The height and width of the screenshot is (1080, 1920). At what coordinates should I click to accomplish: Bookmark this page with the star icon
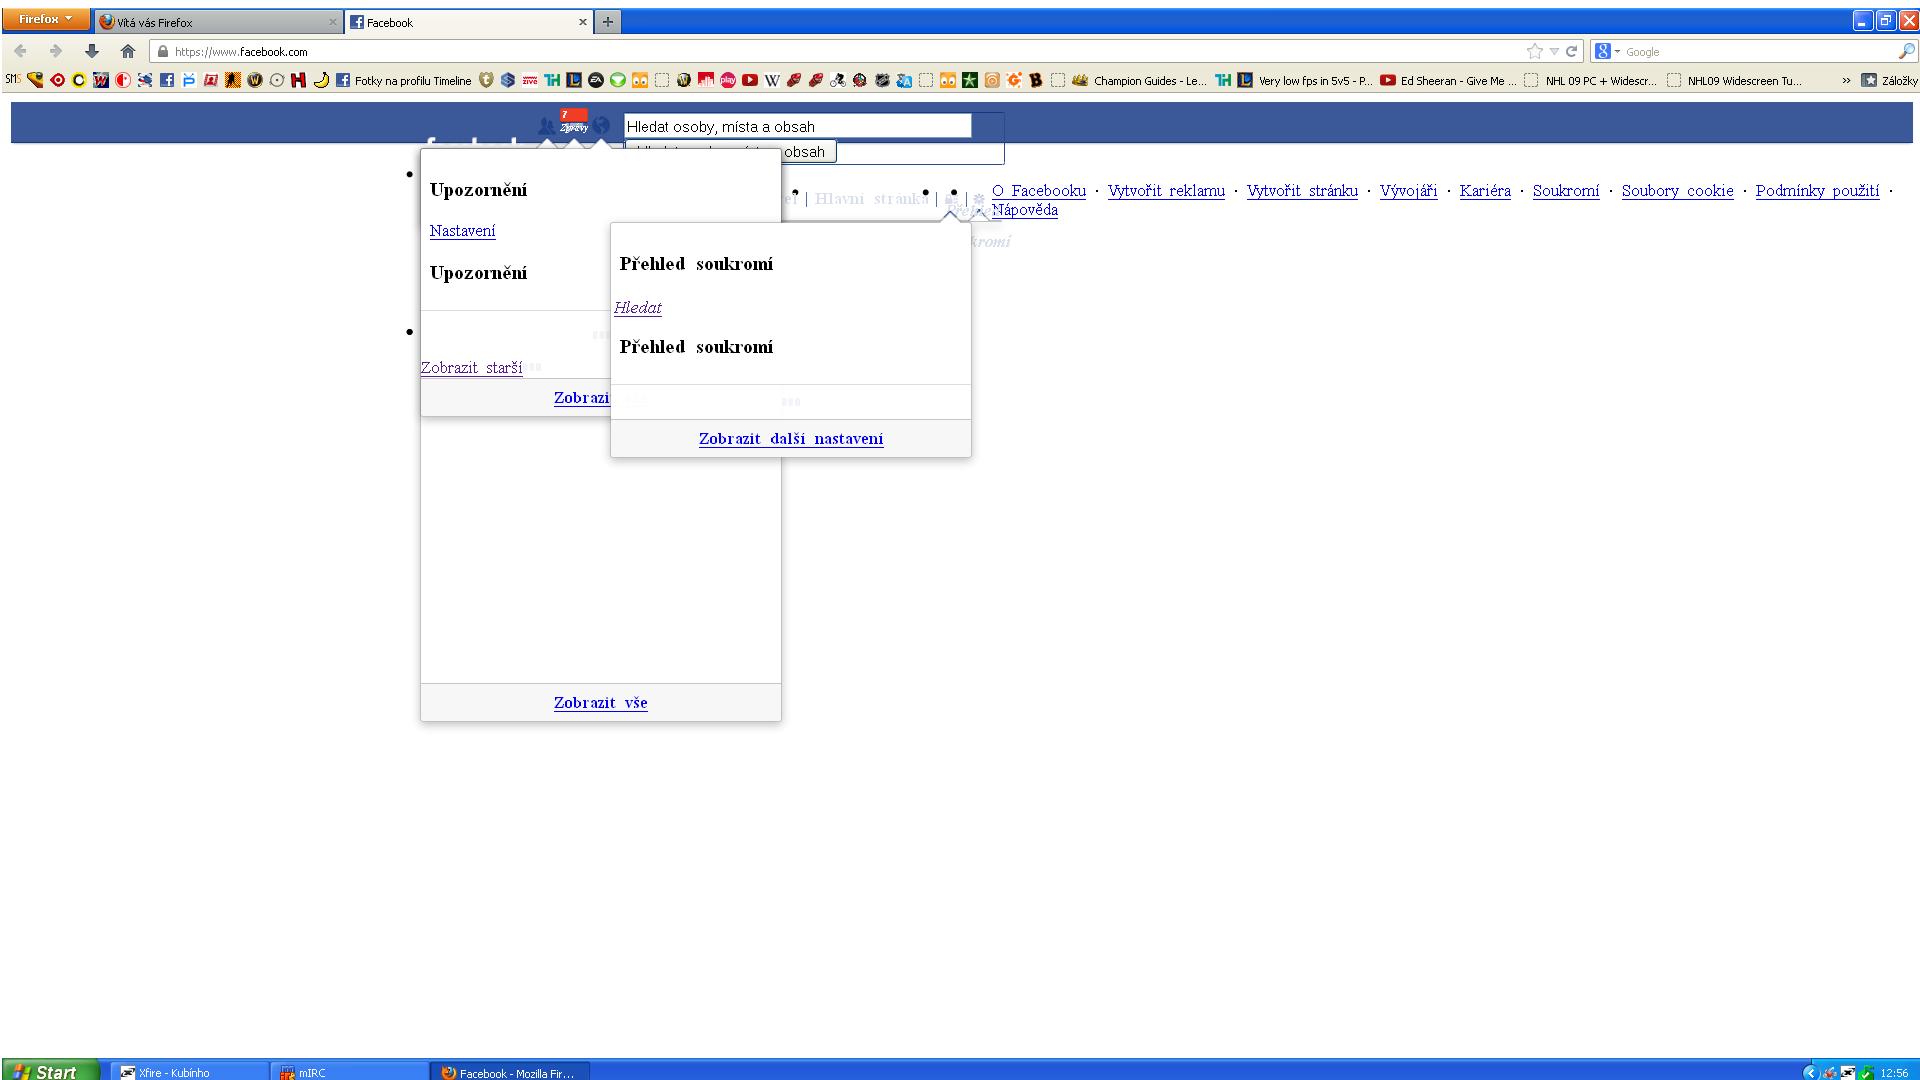coord(1534,51)
